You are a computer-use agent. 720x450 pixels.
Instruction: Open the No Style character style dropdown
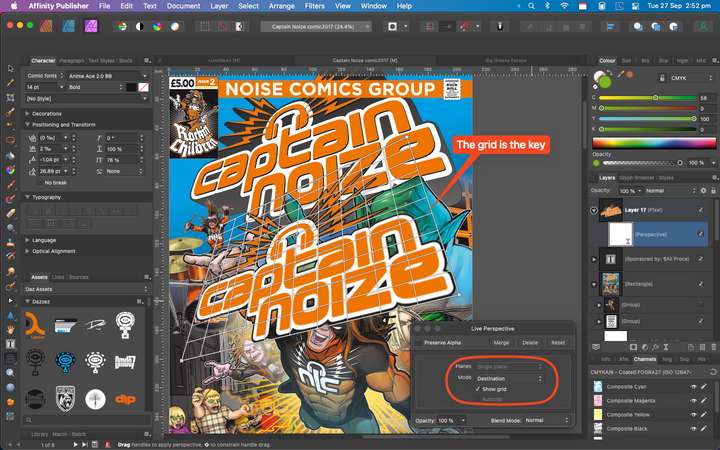click(86, 99)
